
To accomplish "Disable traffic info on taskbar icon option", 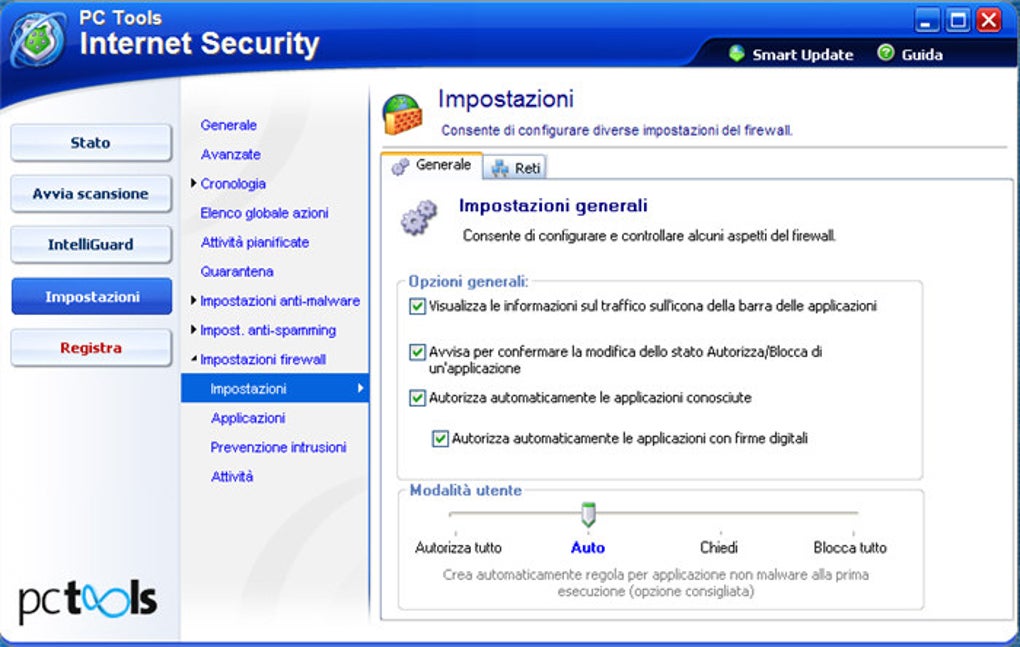I will tap(417, 306).
